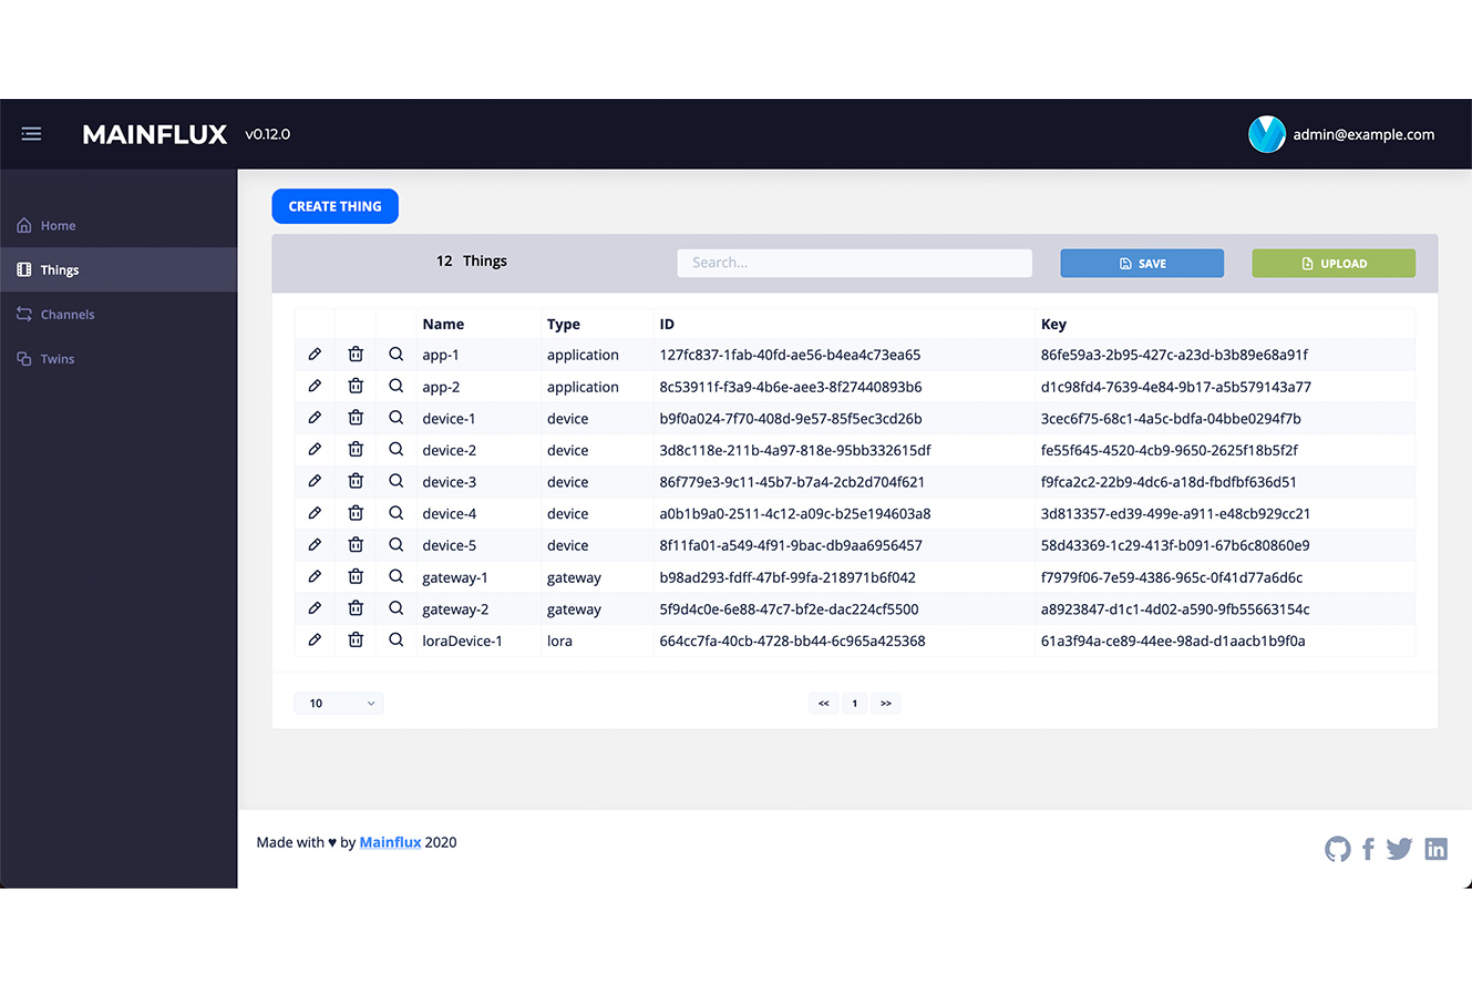Screen dimensions: 1480x987
Task: Click inside the Search field
Action: coord(854,262)
